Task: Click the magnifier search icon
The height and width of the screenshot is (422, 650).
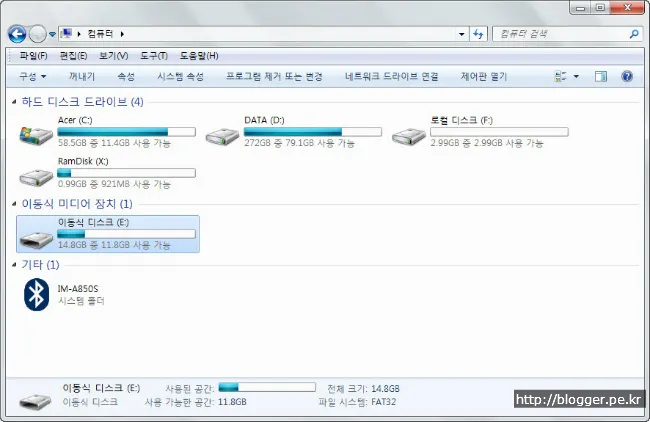Action: point(634,34)
